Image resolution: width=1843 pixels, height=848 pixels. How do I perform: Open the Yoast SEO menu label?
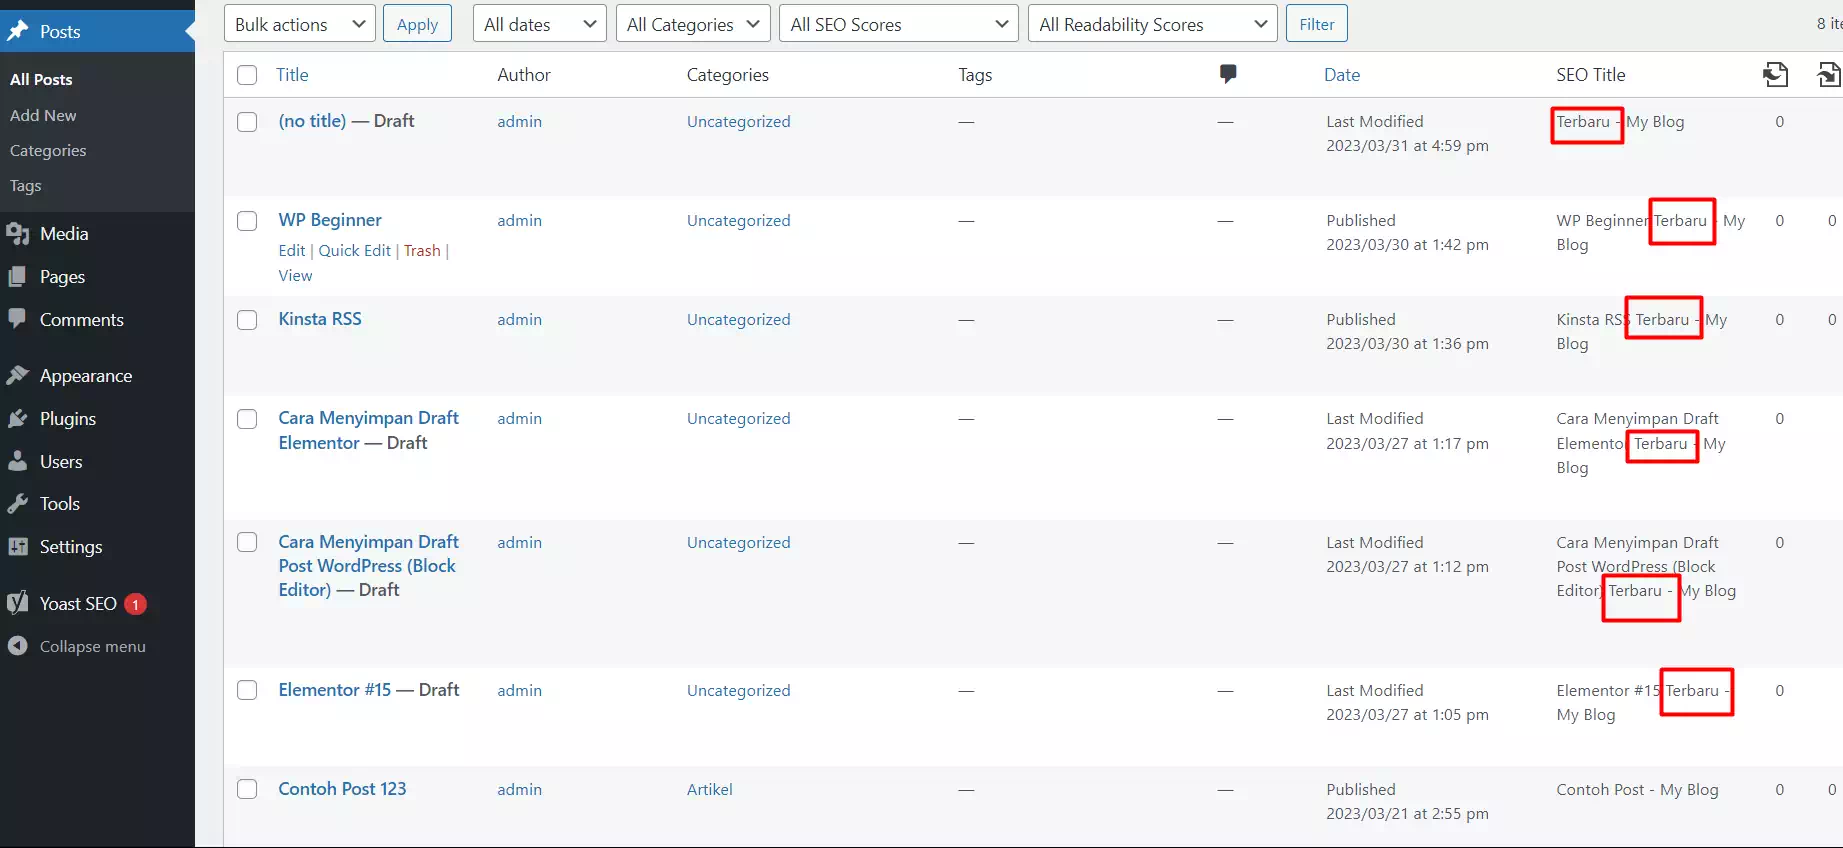coord(78,603)
